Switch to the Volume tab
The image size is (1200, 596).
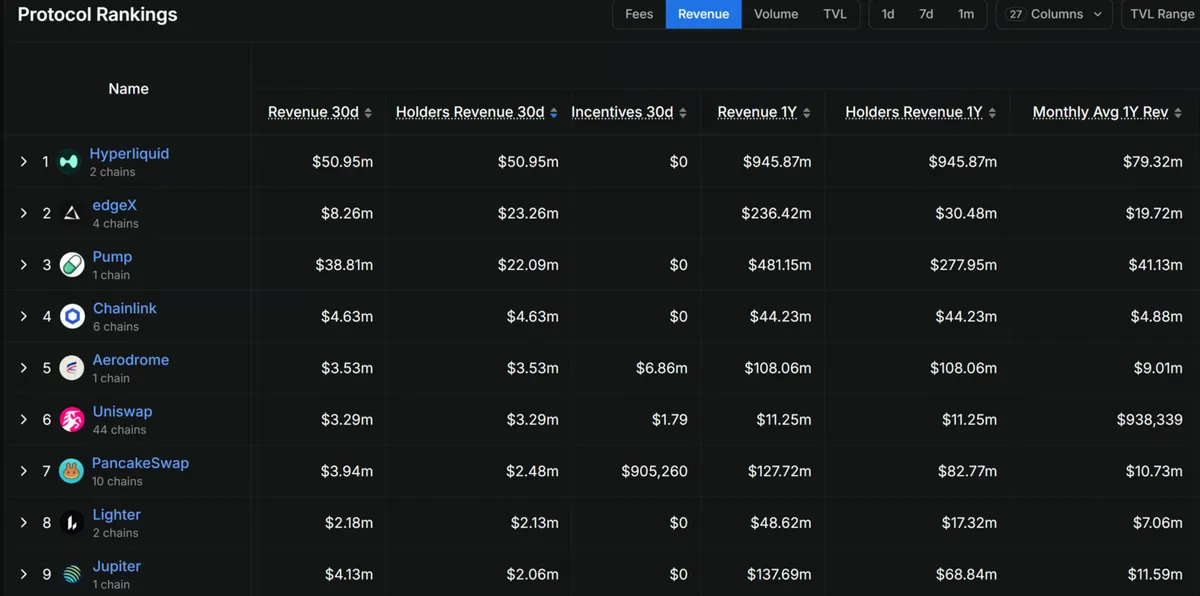(x=776, y=14)
